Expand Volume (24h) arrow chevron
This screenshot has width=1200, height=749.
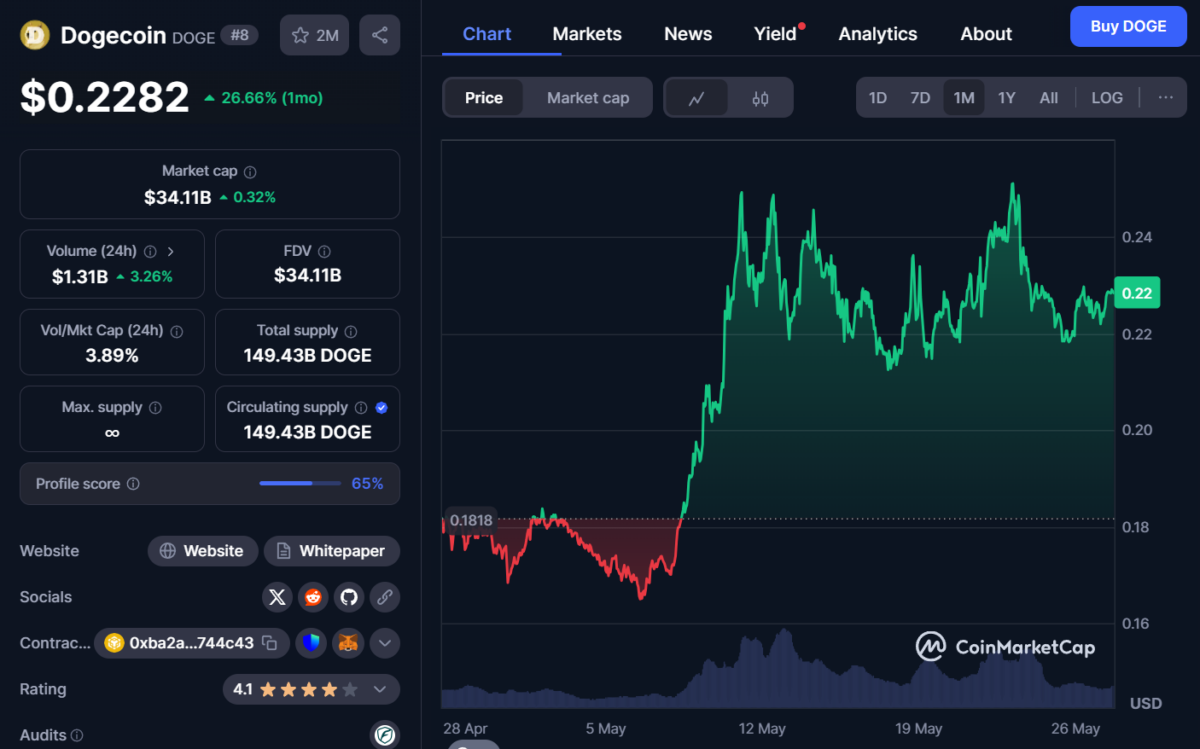coord(170,252)
